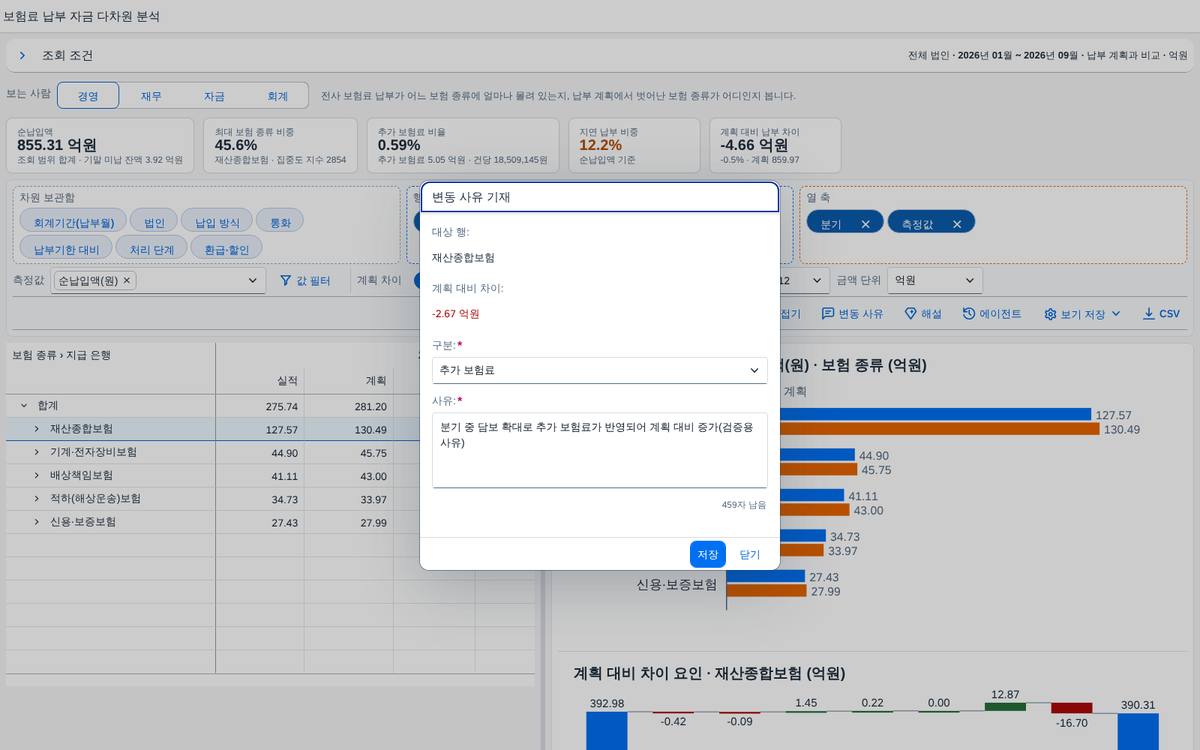This screenshot has width=1200, height=750.
Task: Open the 해설 explanation tool
Action: [x=923, y=313]
